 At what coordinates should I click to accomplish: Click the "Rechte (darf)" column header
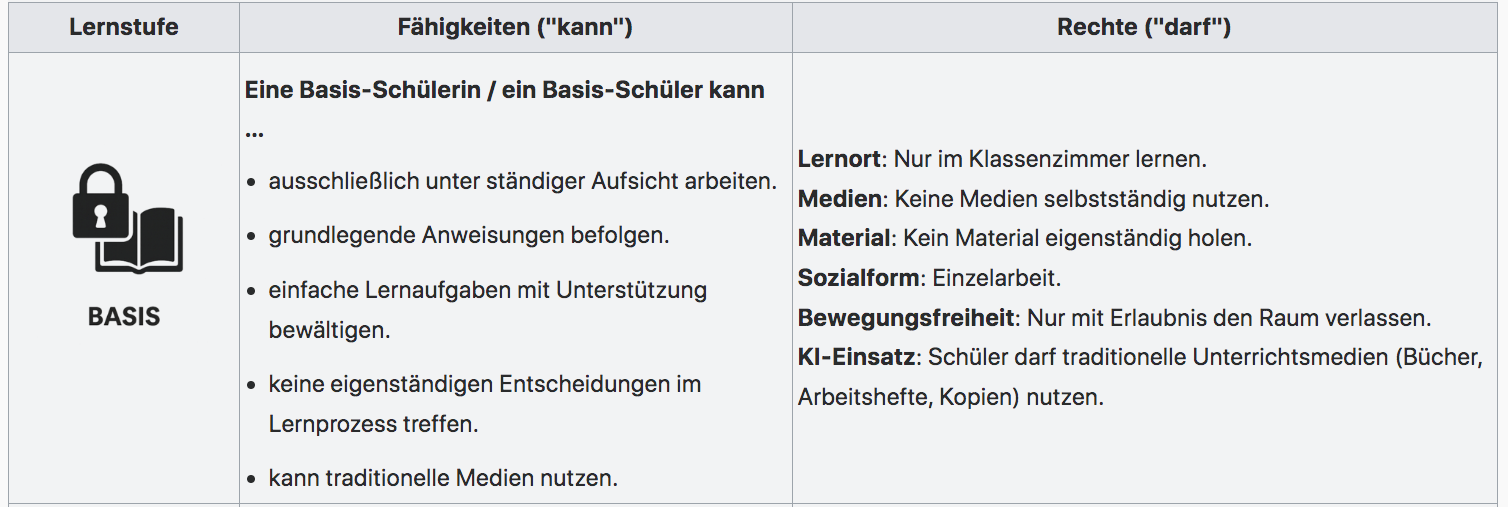(1143, 27)
